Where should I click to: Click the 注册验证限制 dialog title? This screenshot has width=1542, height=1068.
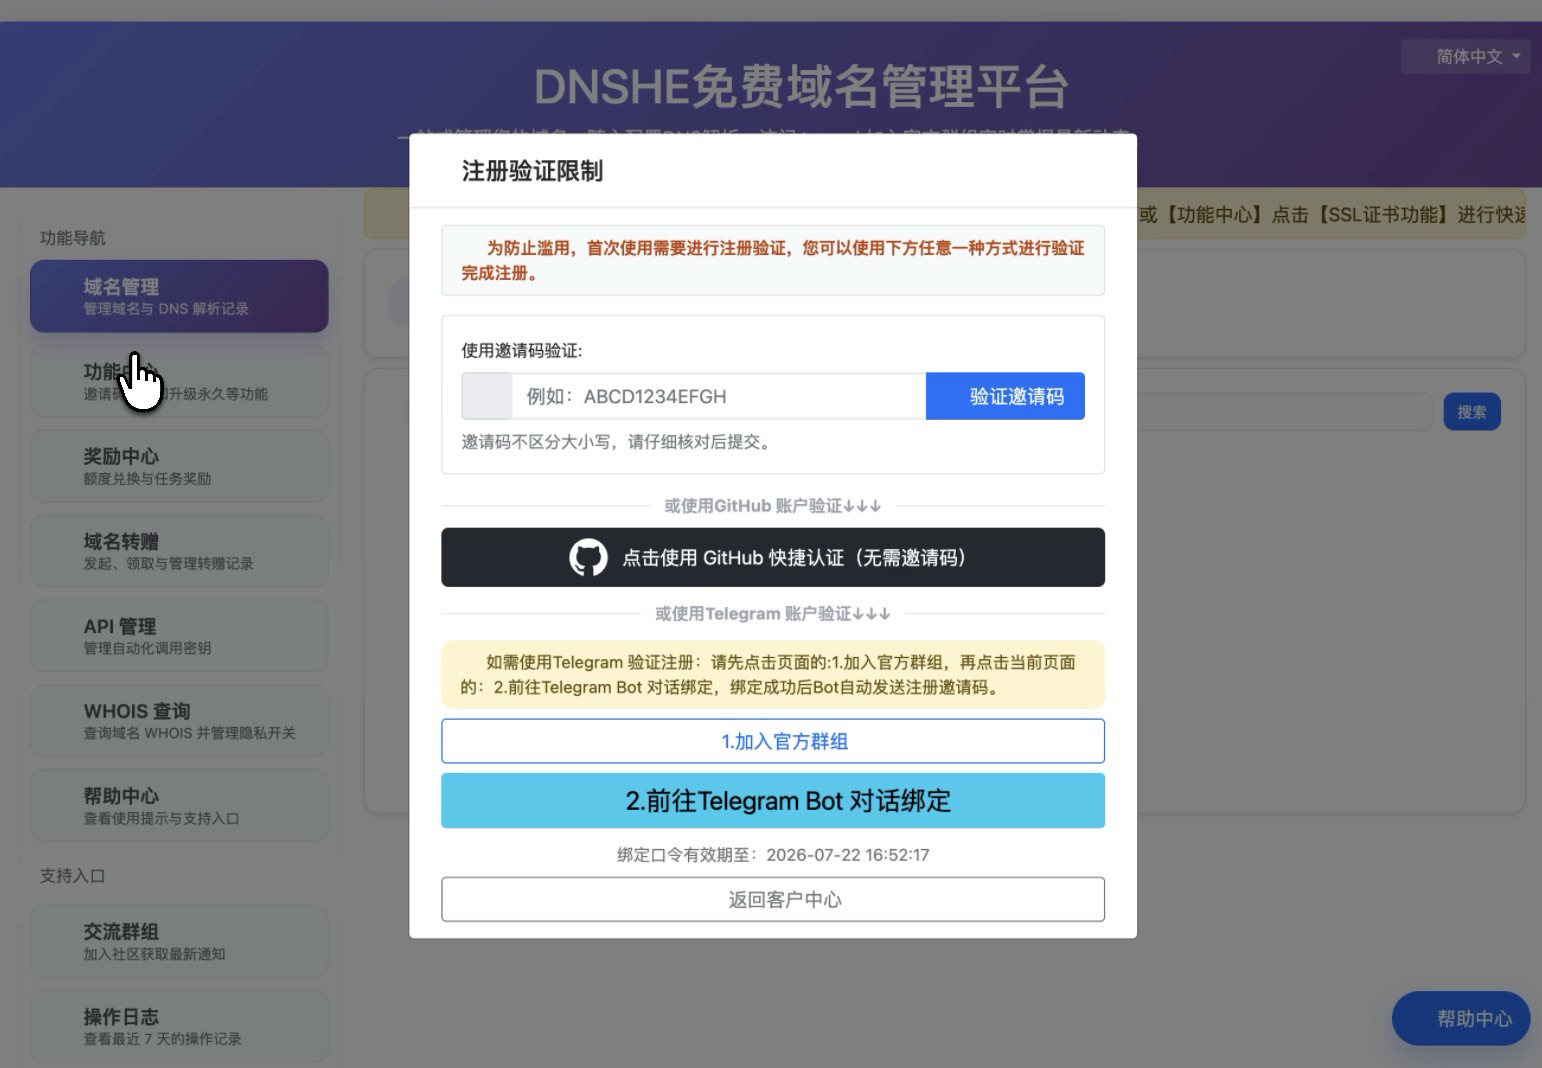(532, 171)
